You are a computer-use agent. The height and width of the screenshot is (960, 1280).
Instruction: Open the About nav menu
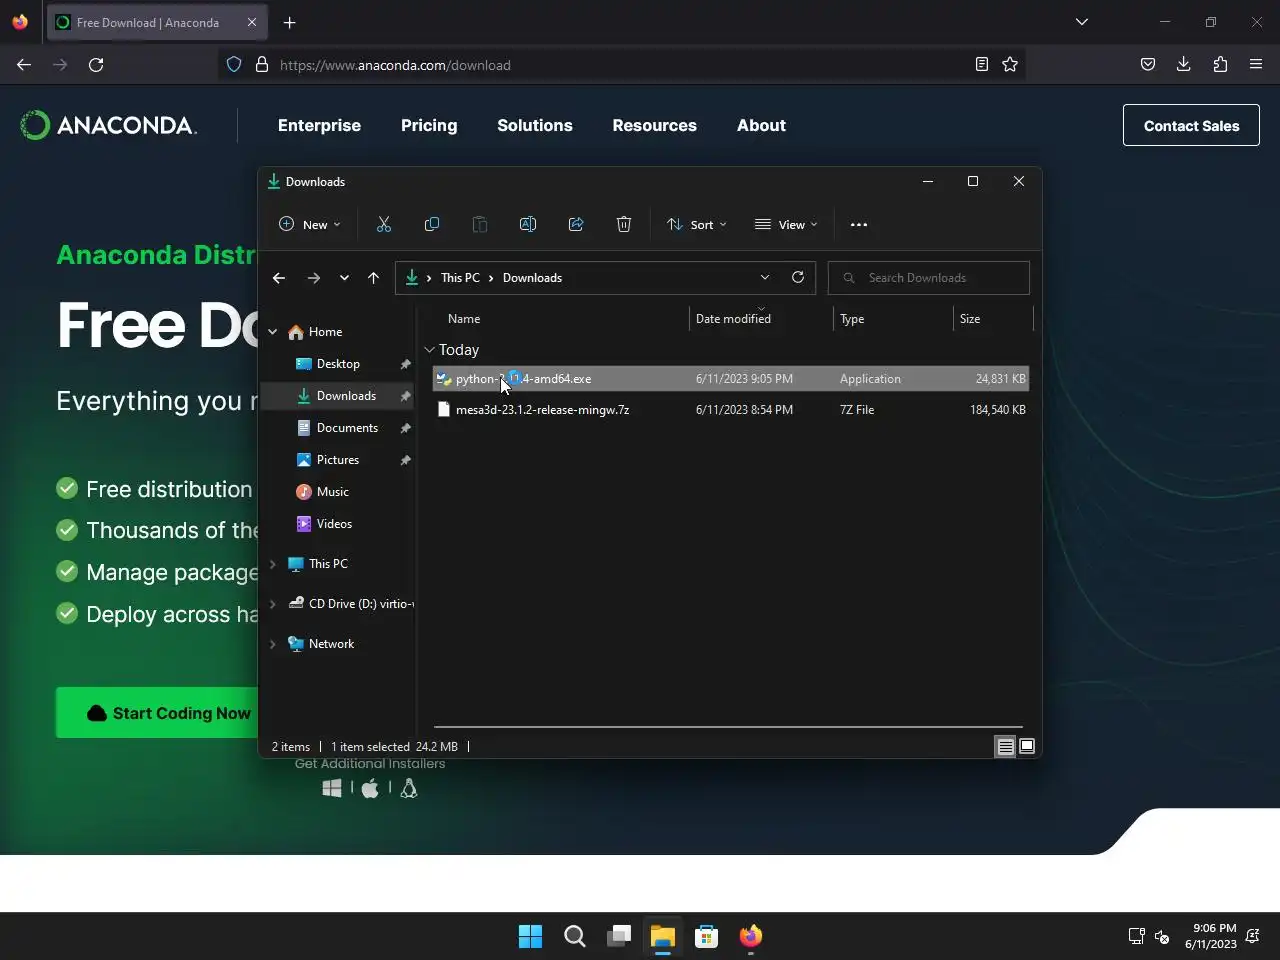coord(761,125)
